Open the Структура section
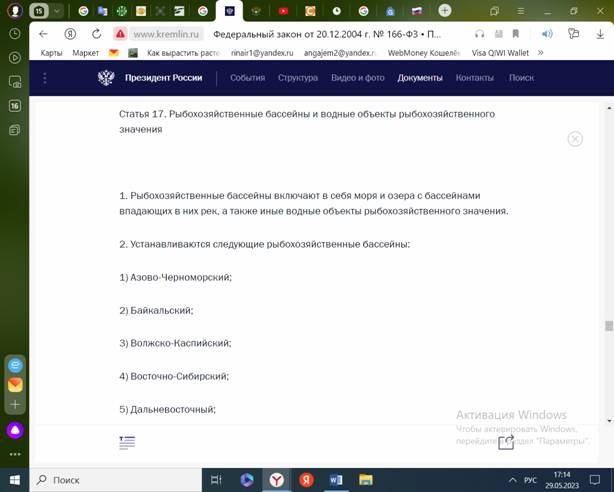Screen dimensions: 614x492 click(x=298, y=78)
